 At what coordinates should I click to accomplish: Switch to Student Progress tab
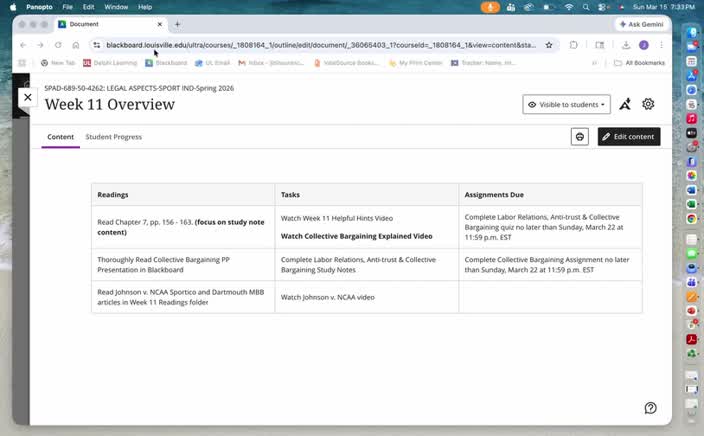(114, 137)
